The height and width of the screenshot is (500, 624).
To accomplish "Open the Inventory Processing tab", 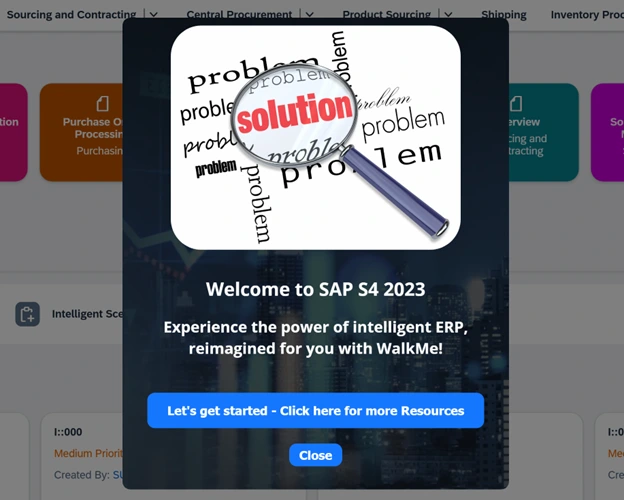I will point(587,15).
